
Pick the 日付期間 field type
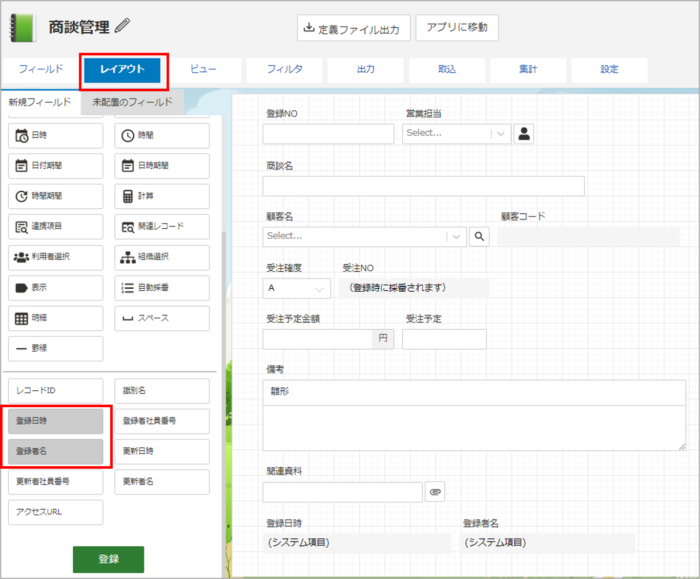(55, 166)
